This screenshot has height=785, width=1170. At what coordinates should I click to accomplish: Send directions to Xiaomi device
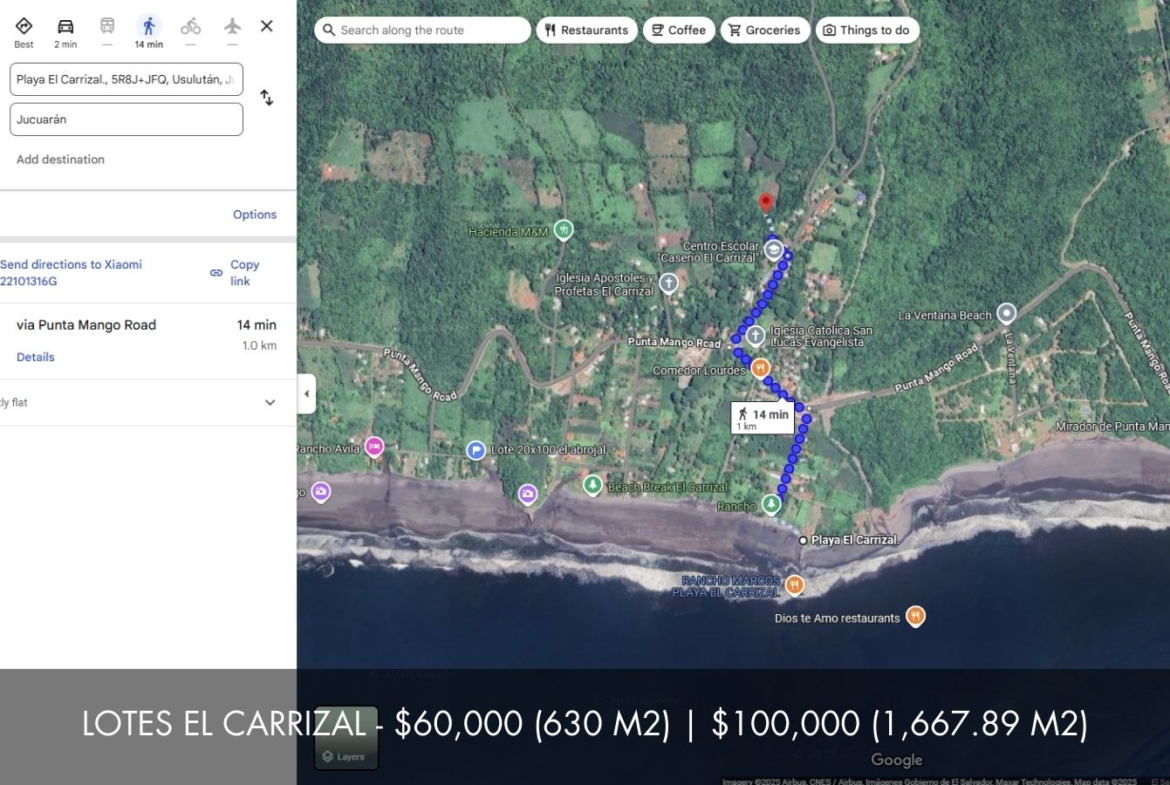click(x=71, y=273)
